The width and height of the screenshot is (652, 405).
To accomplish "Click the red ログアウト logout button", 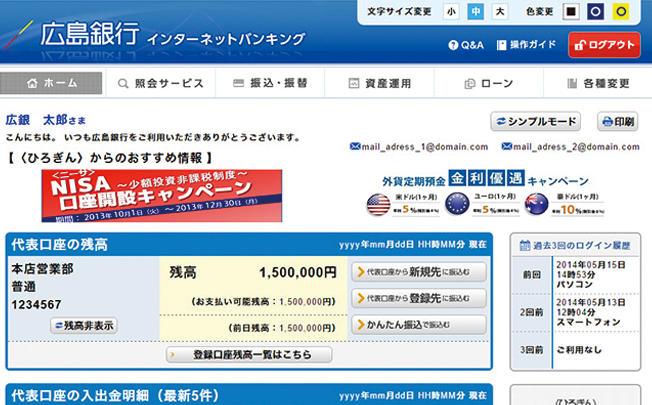I will click(604, 45).
